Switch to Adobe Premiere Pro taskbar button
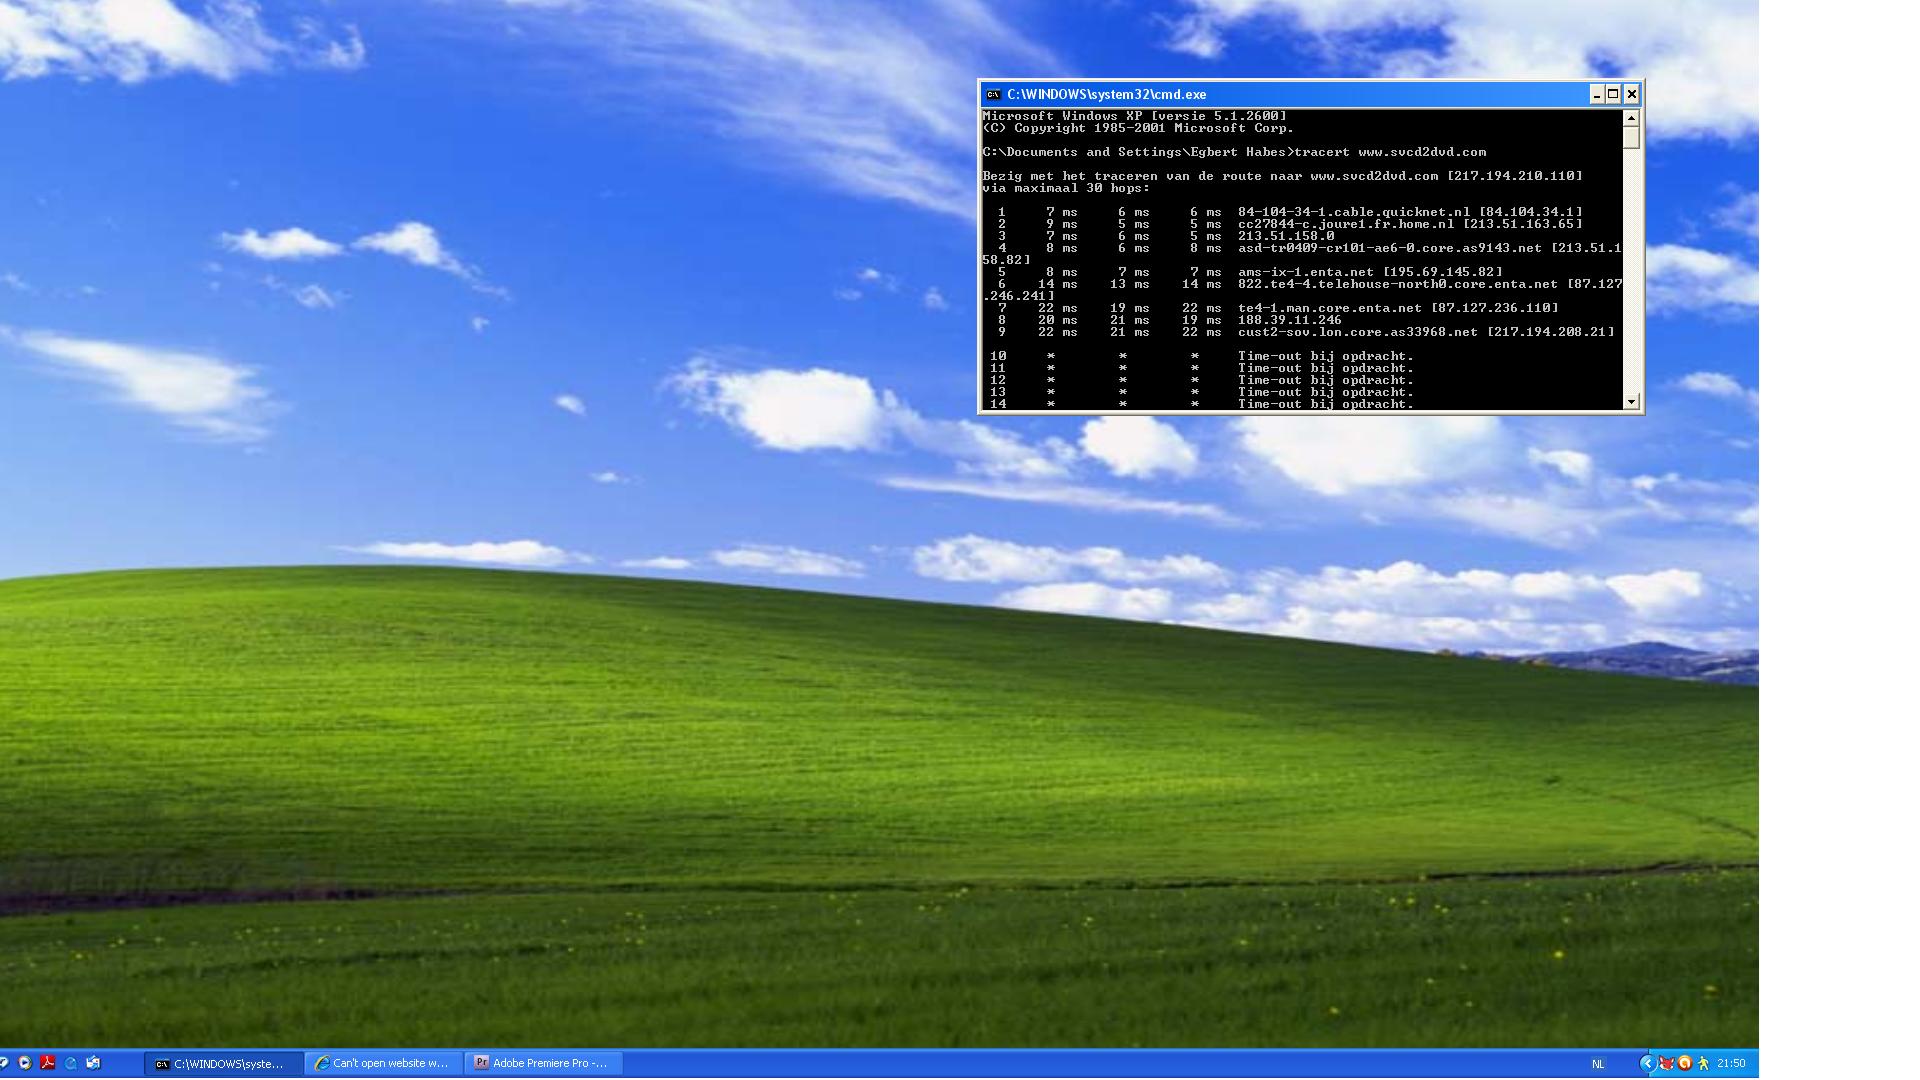 tap(542, 1063)
